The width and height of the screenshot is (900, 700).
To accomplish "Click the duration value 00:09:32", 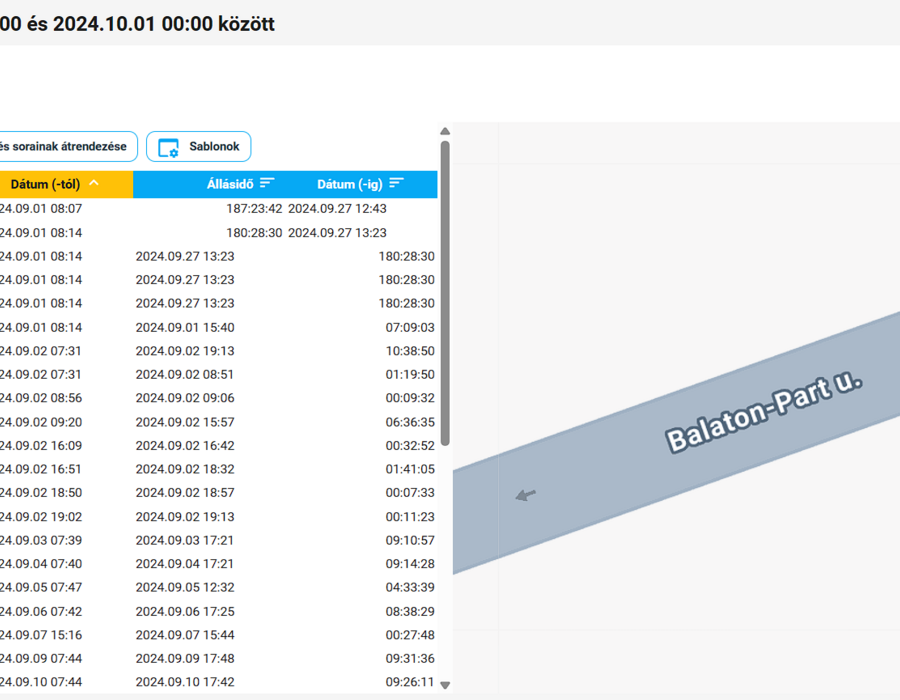I will 410,398.
